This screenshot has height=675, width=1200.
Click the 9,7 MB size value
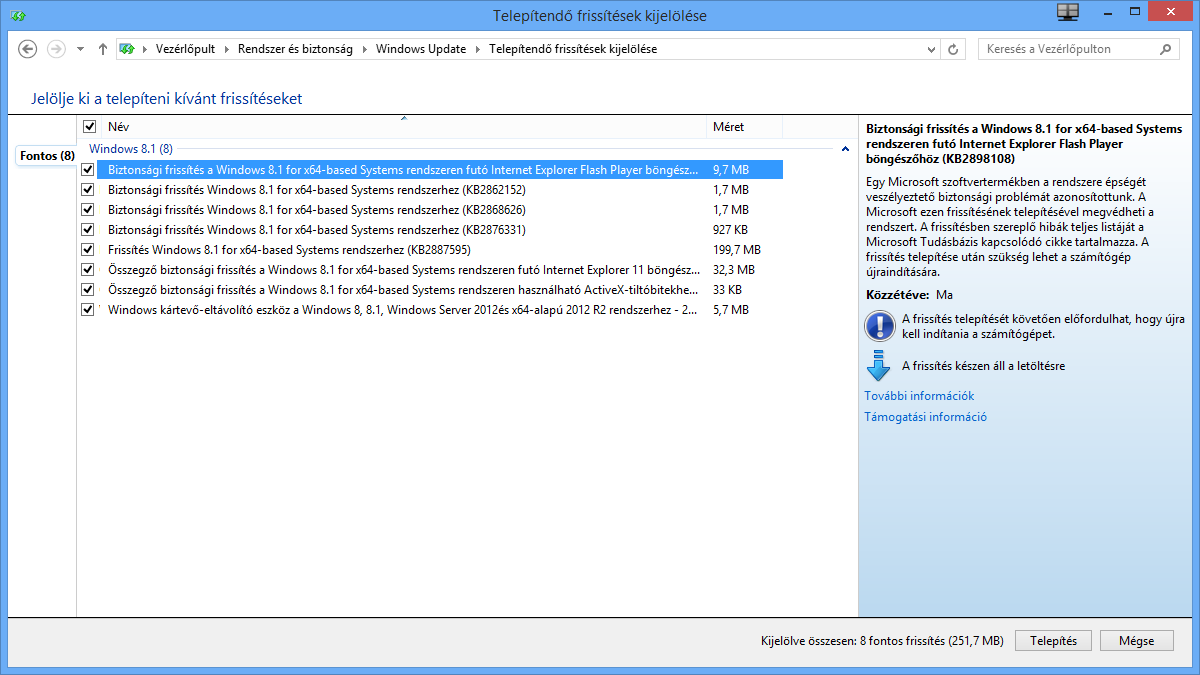point(730,170)
